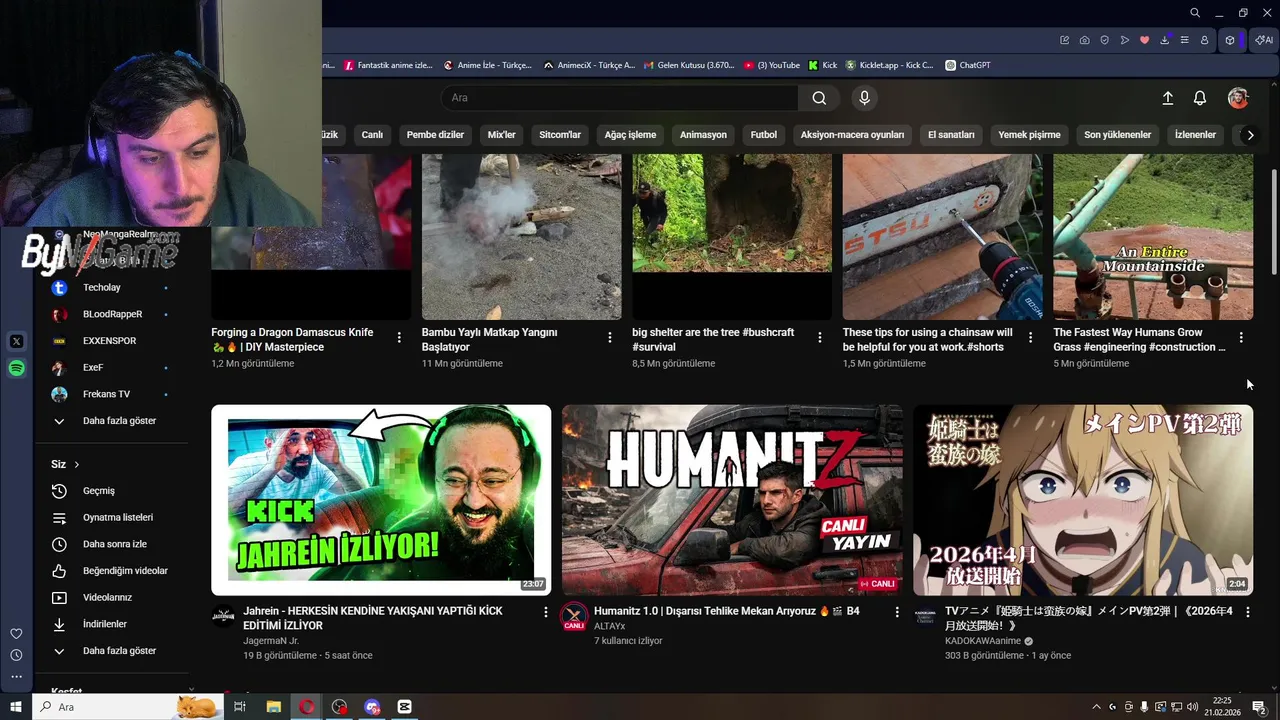This screenshot has height=720, width=1280.
Task: Open Task View on taskbar
Action: (240, 707)
